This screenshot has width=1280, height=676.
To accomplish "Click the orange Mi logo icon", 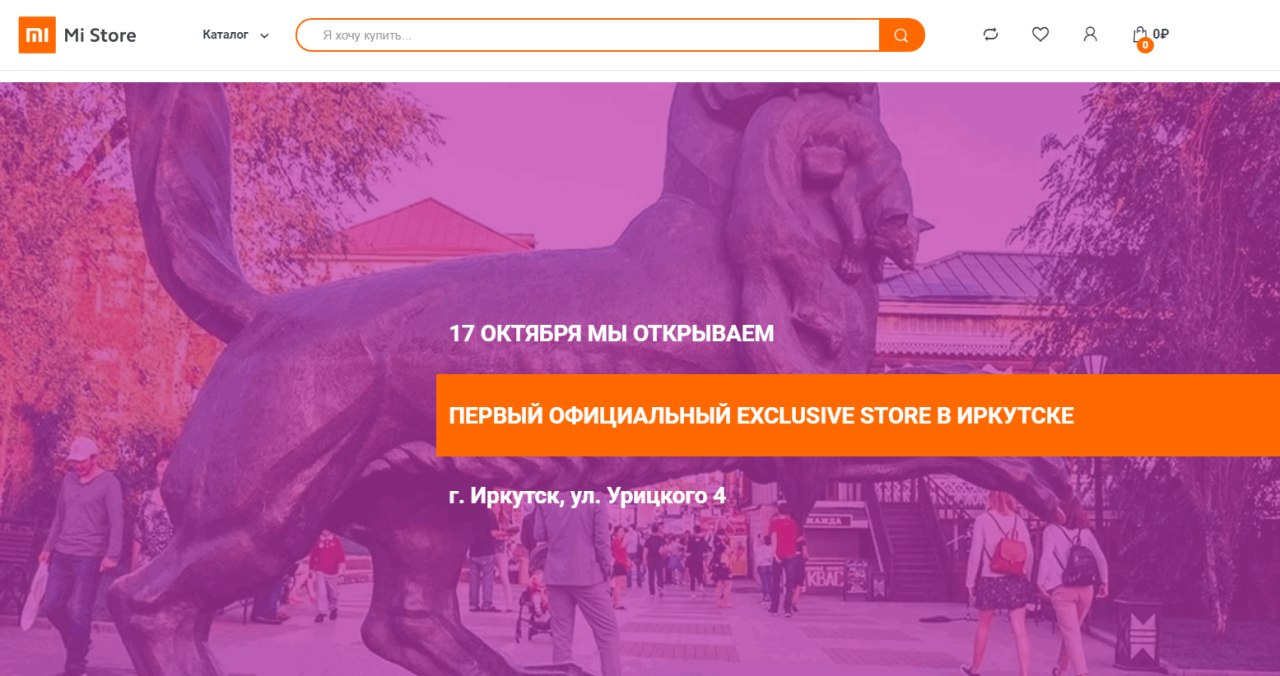I will pos(37,35).
